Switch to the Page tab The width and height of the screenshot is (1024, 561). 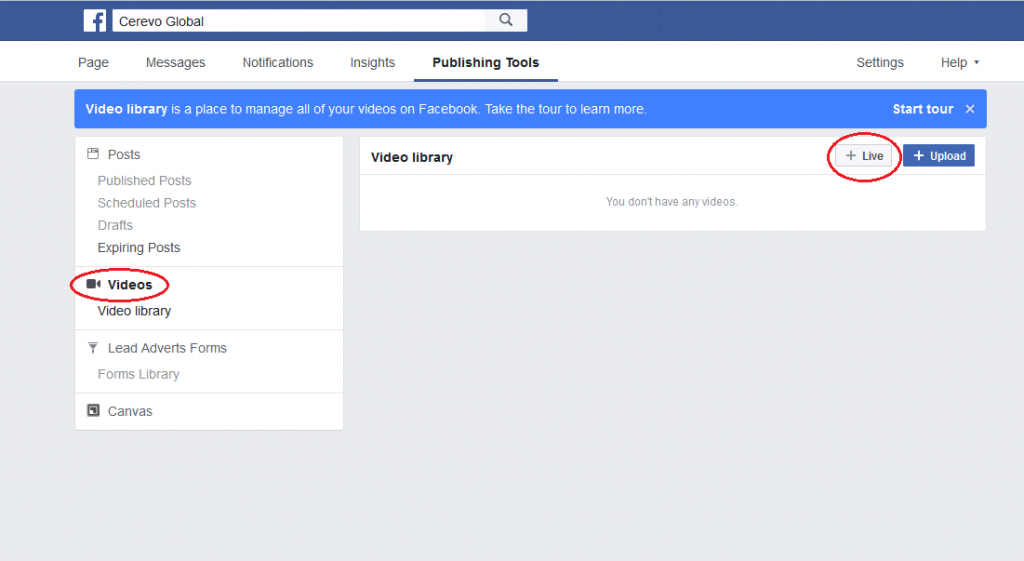click(x=93, y=63)
